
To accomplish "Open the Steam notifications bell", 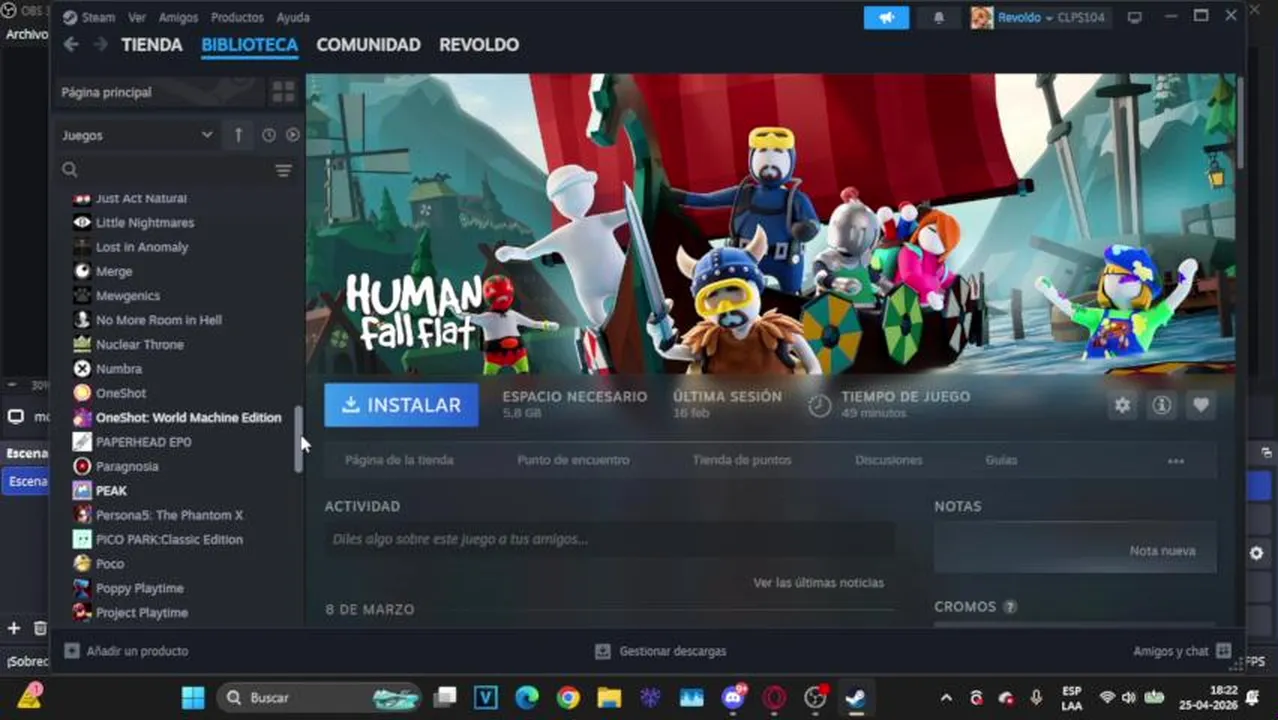I will click(x=939, y=18).
